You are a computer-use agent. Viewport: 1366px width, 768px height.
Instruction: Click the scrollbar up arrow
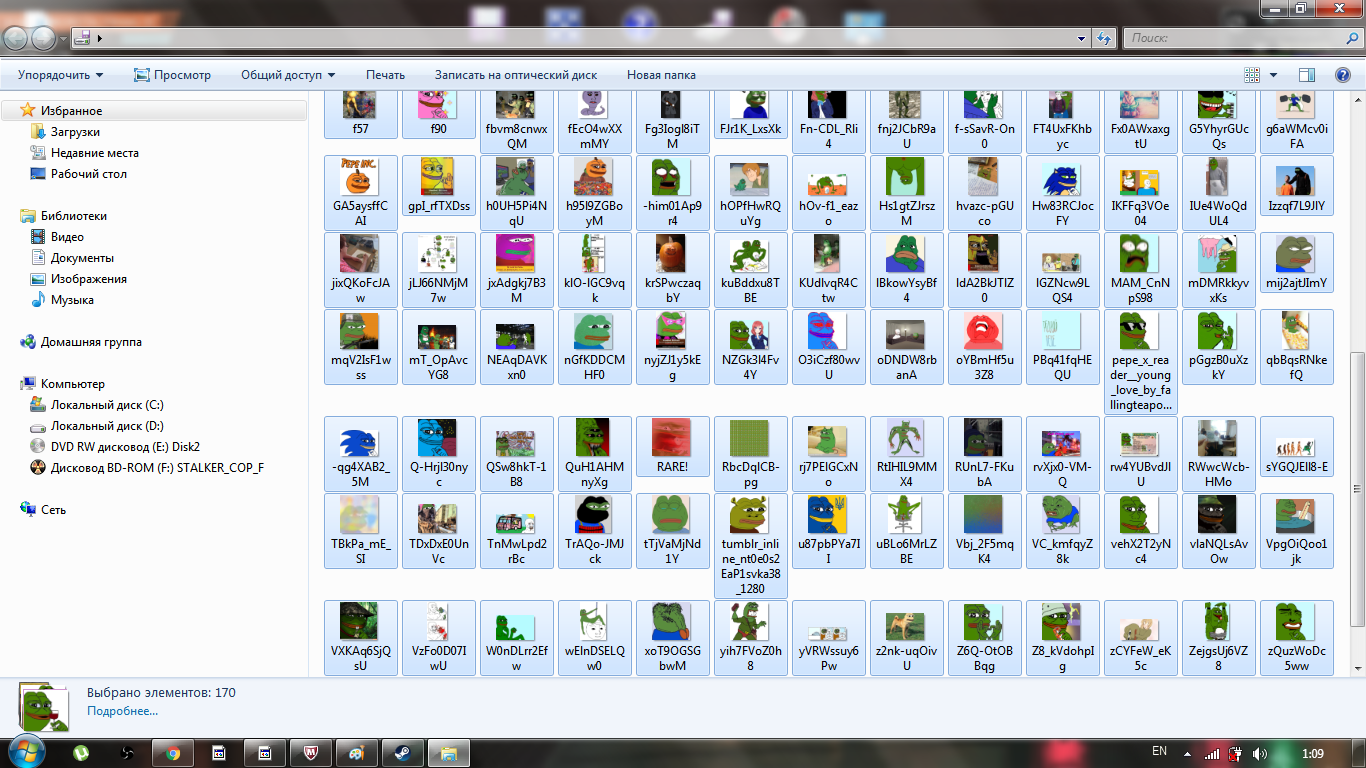1357,97
